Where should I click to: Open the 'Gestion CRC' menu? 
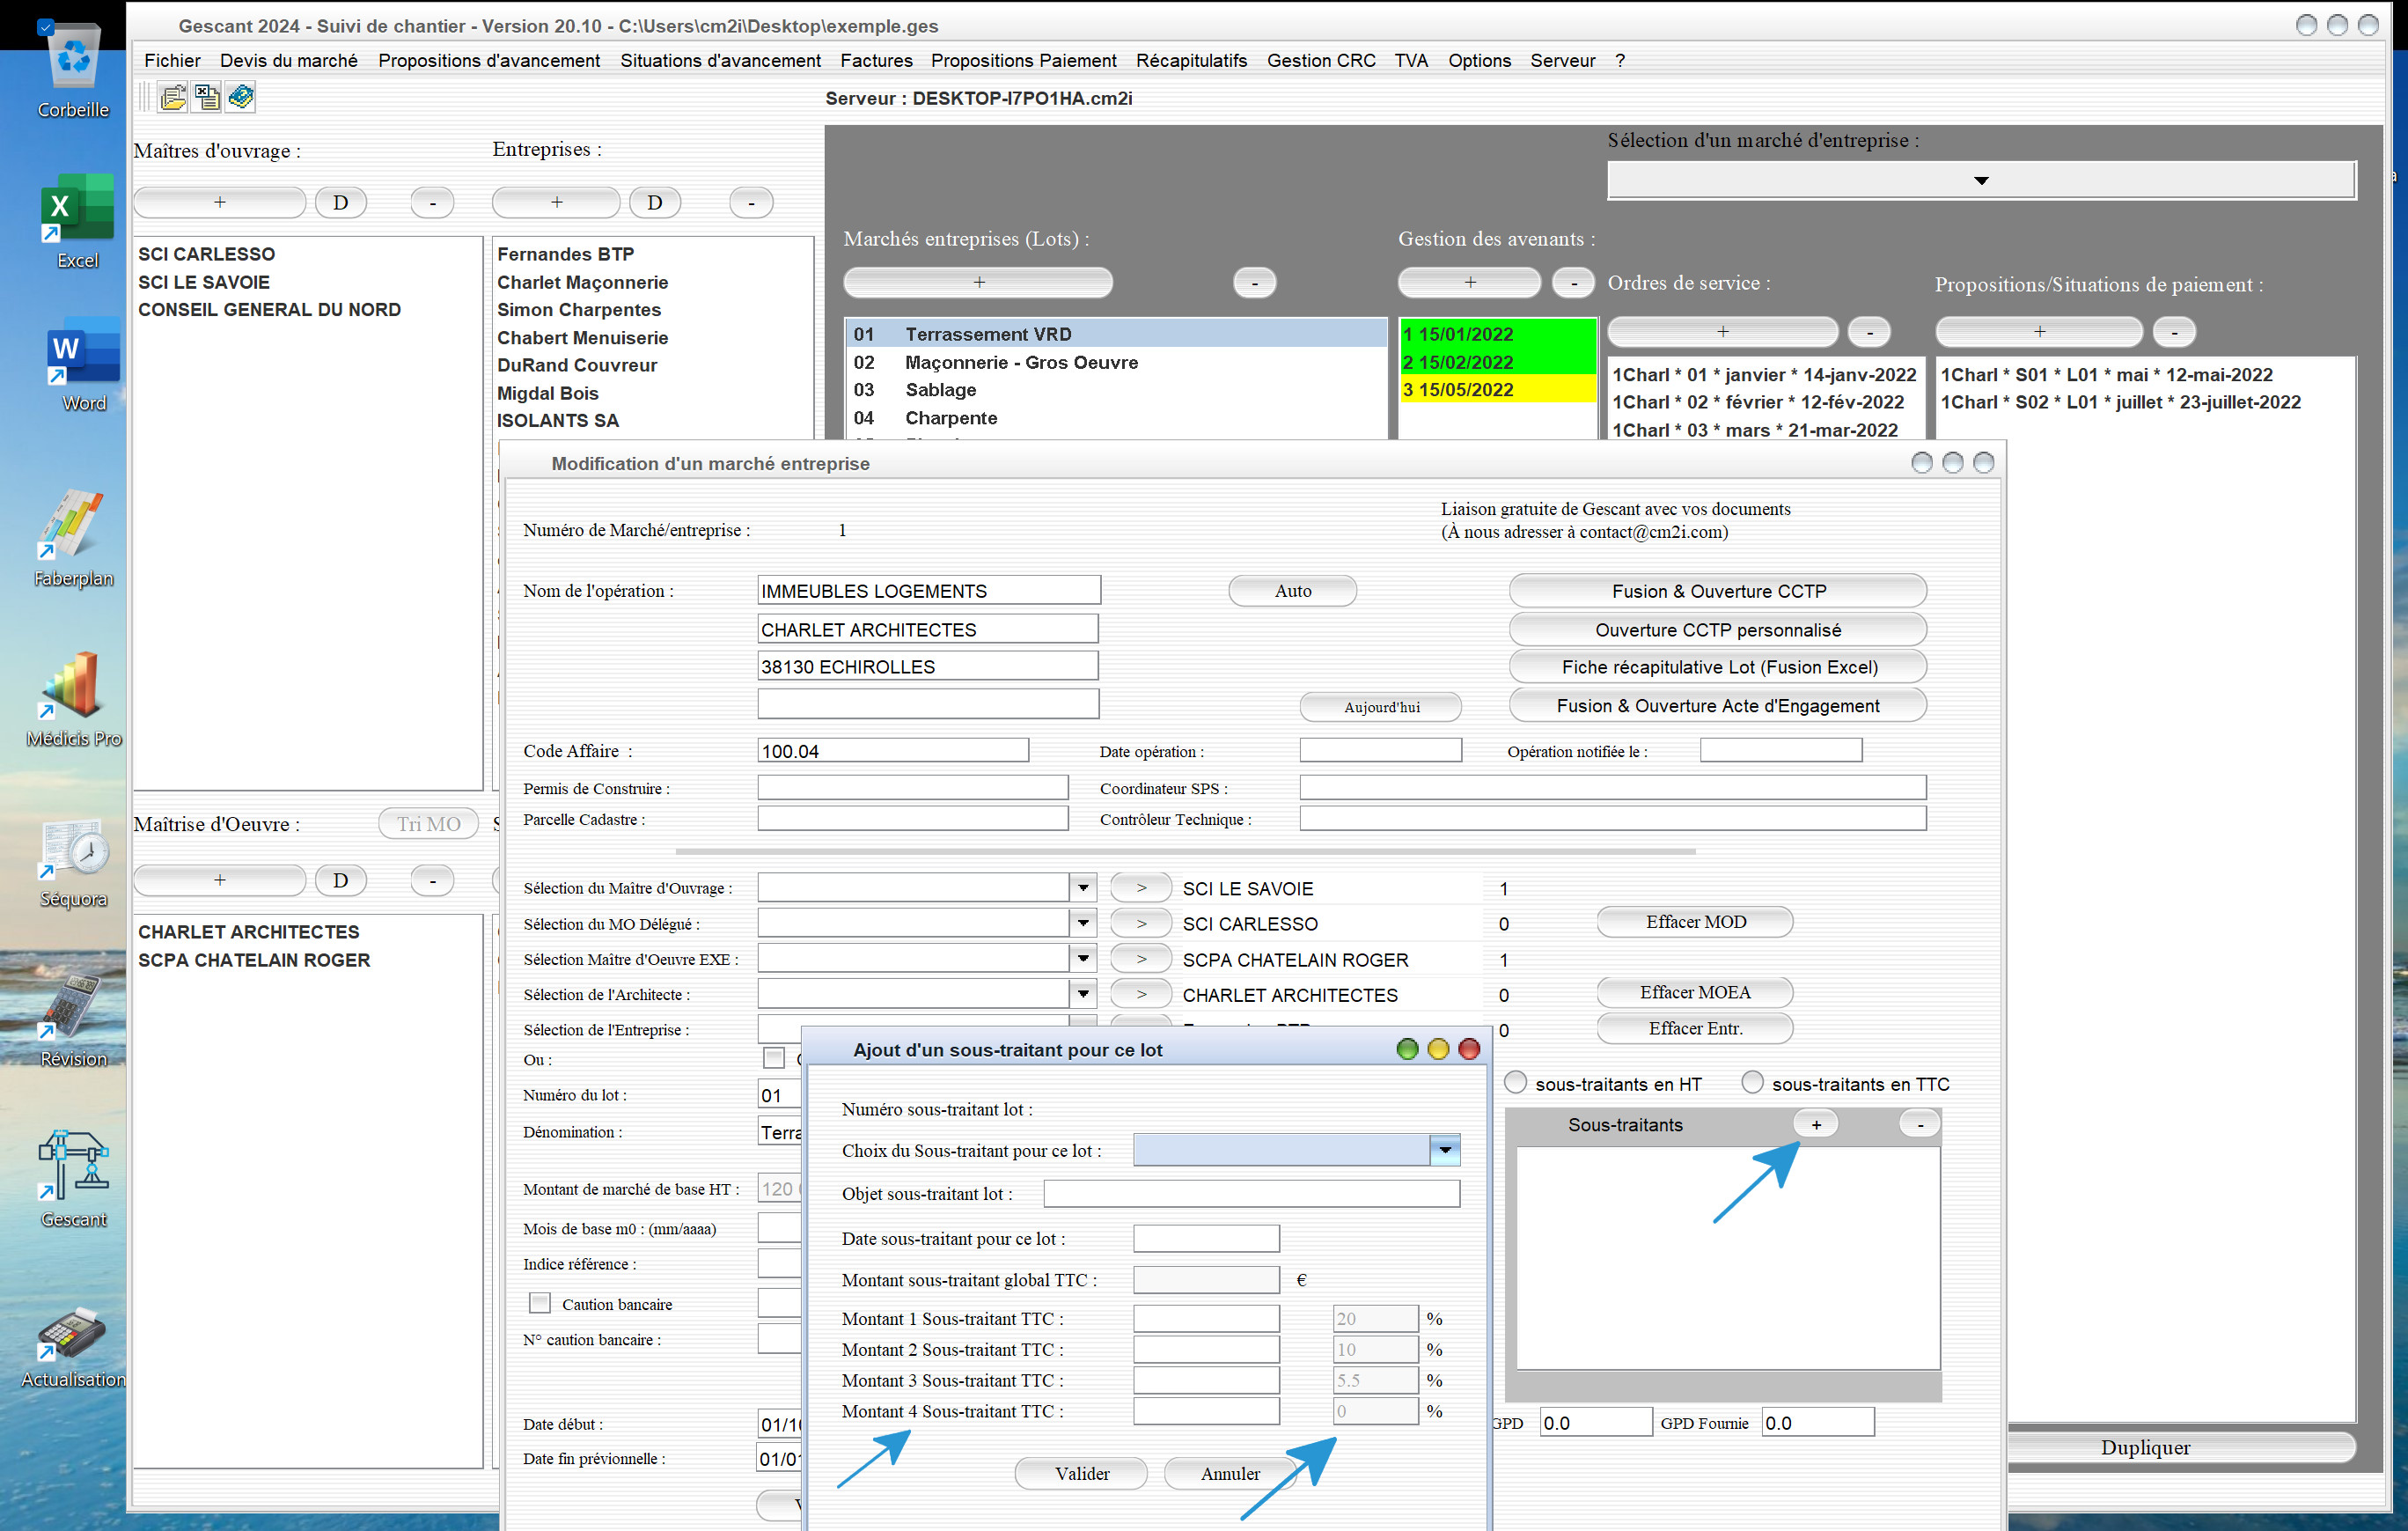1321,61
